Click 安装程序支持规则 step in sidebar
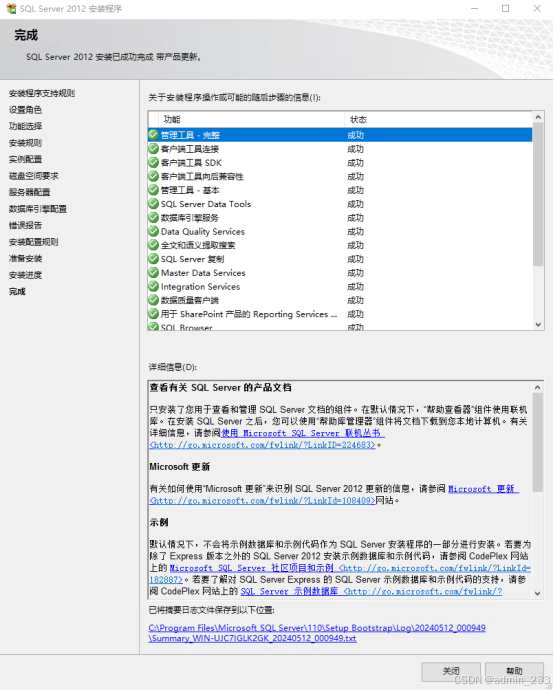 (42, 93)
